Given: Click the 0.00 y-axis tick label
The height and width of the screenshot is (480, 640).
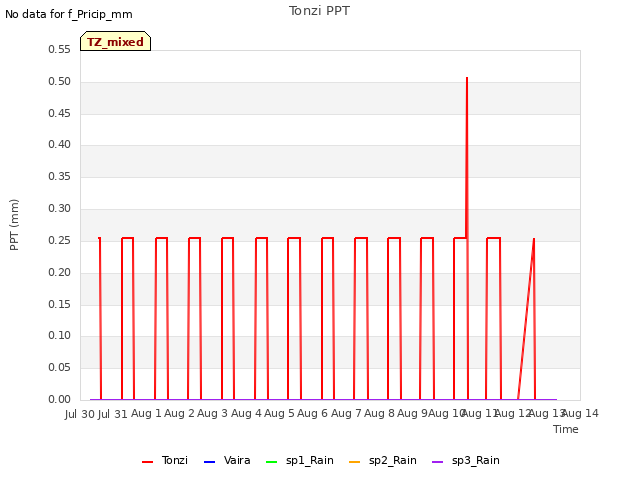Looking at the screenshot, I should [x=60, y=399].
